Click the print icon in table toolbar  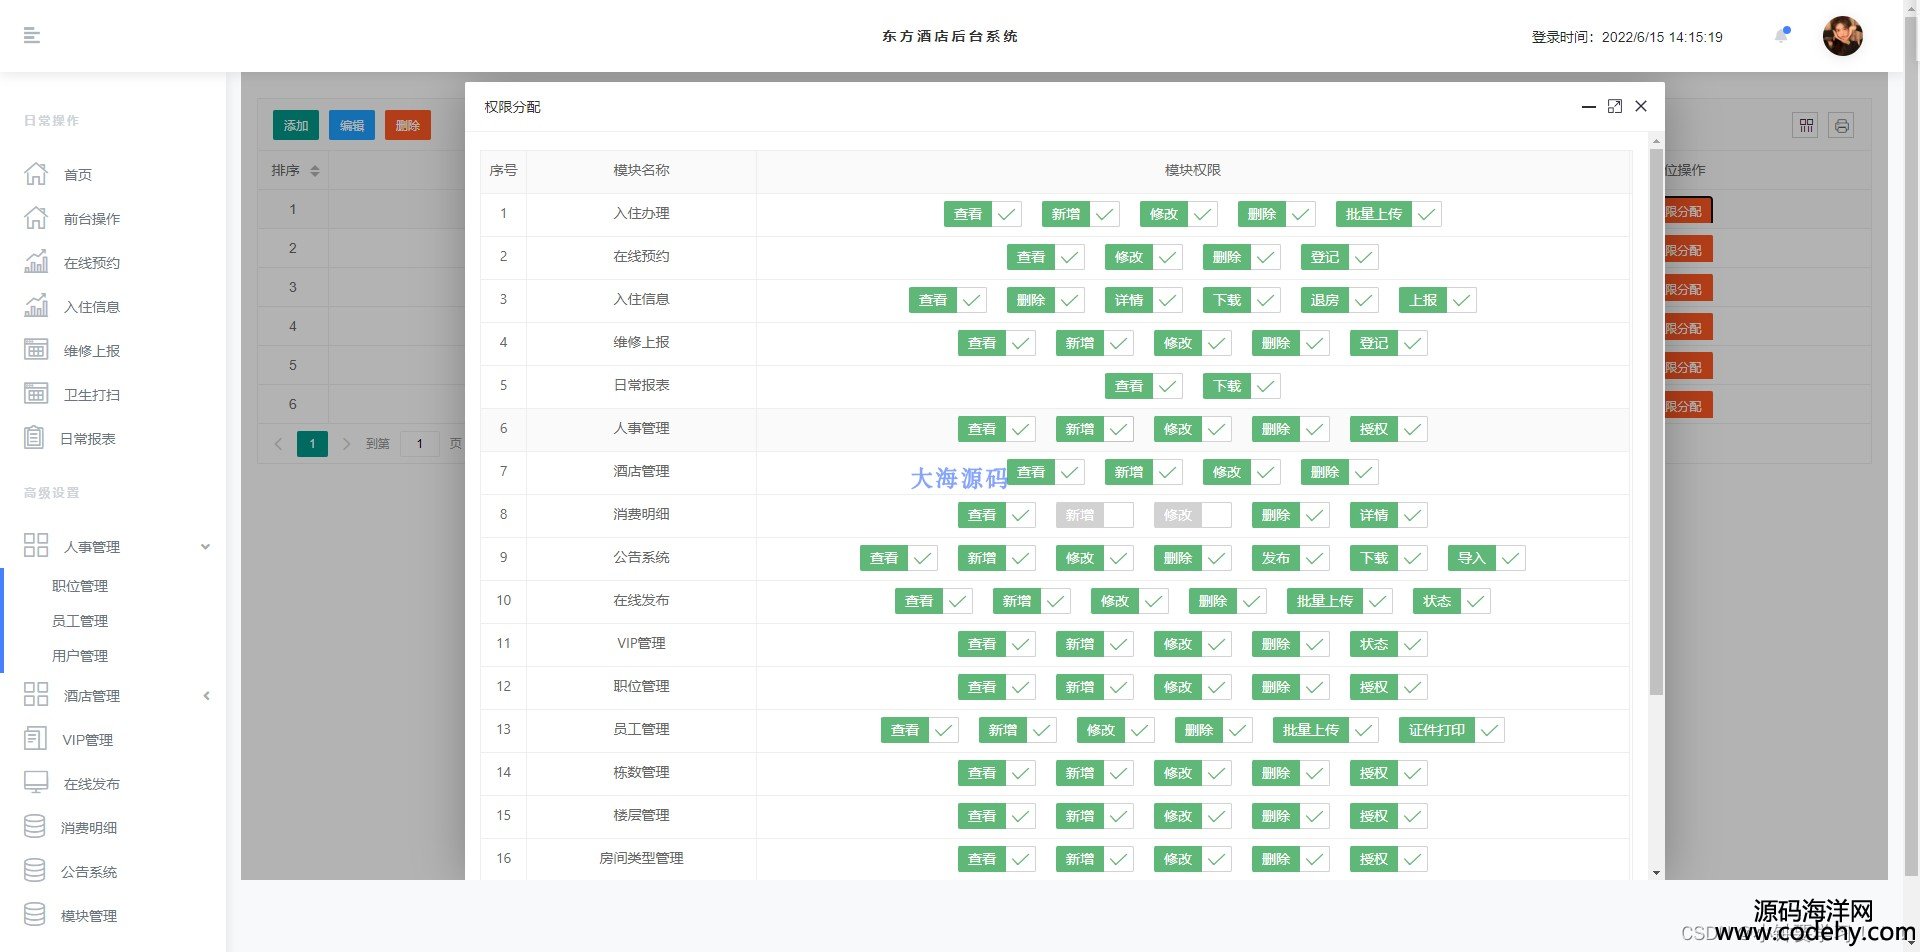[1841, 125]
